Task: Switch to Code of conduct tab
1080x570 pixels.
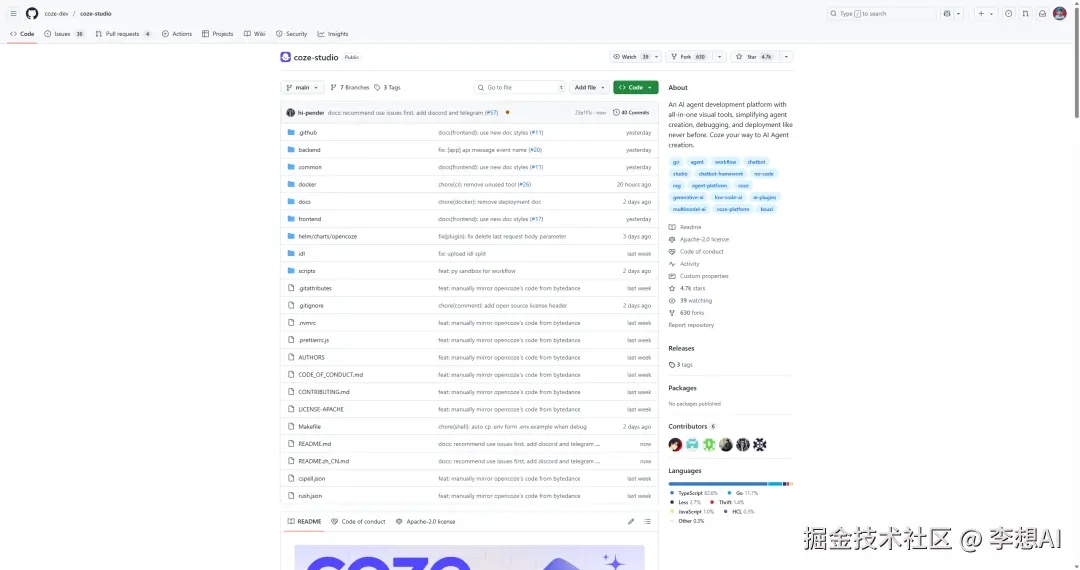Action: 358,522
